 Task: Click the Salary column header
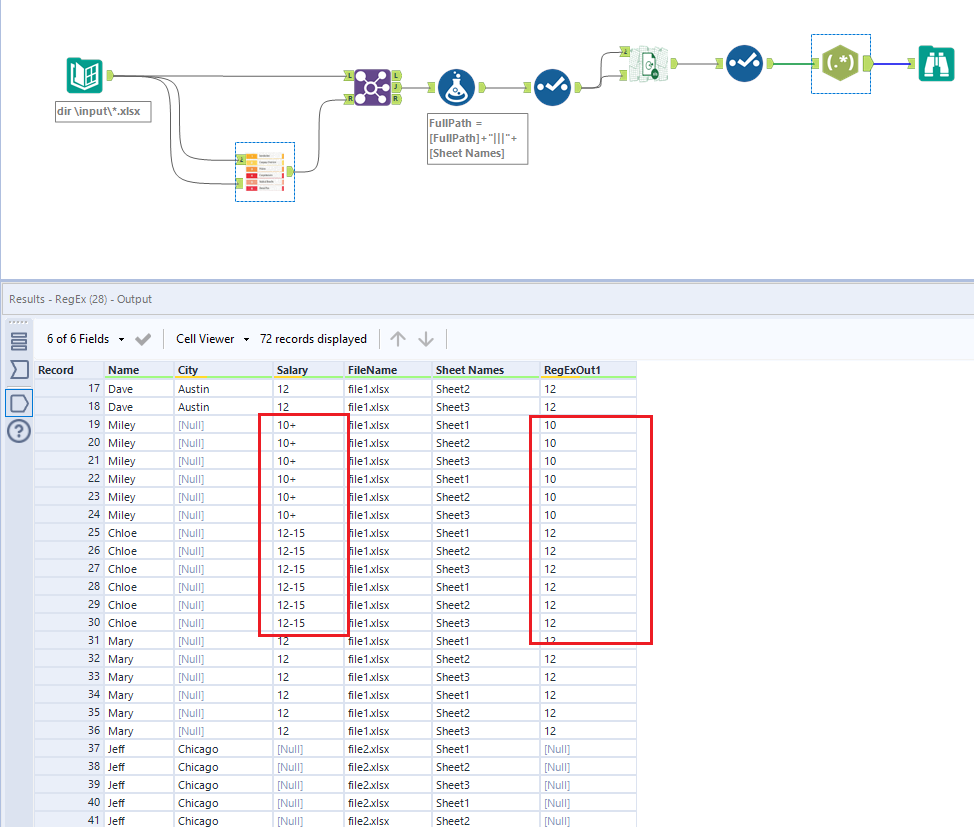pos(309,370)
